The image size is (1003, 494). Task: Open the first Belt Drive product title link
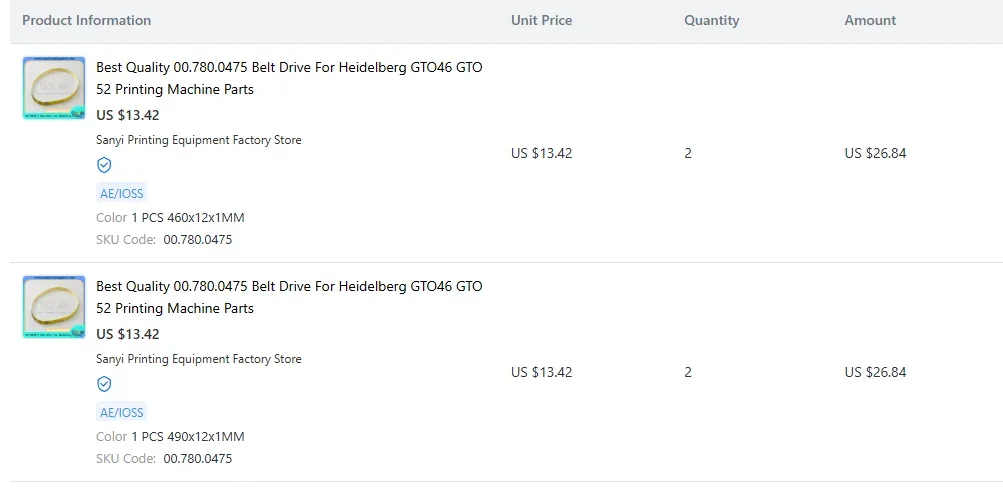click(289, 78)
